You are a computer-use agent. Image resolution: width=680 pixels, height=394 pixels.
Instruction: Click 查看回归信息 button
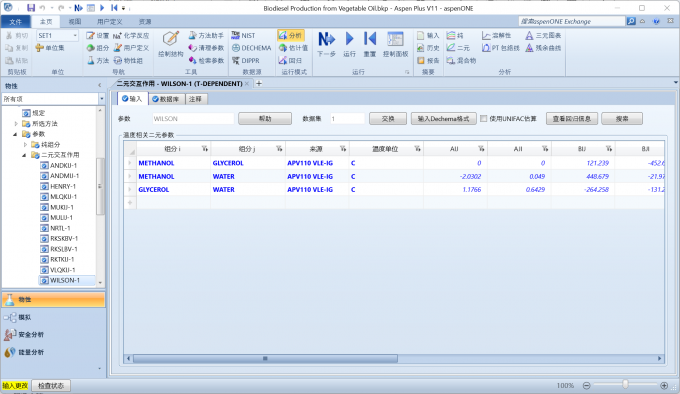tap(572, 119)
